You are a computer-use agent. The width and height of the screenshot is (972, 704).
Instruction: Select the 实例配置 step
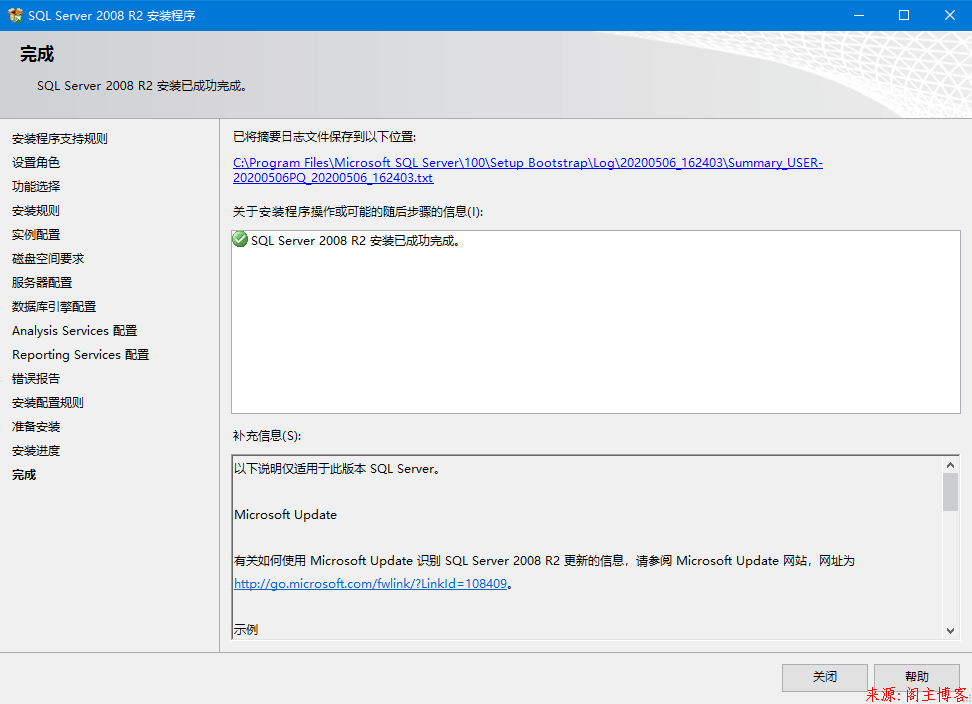coord(35,234)
